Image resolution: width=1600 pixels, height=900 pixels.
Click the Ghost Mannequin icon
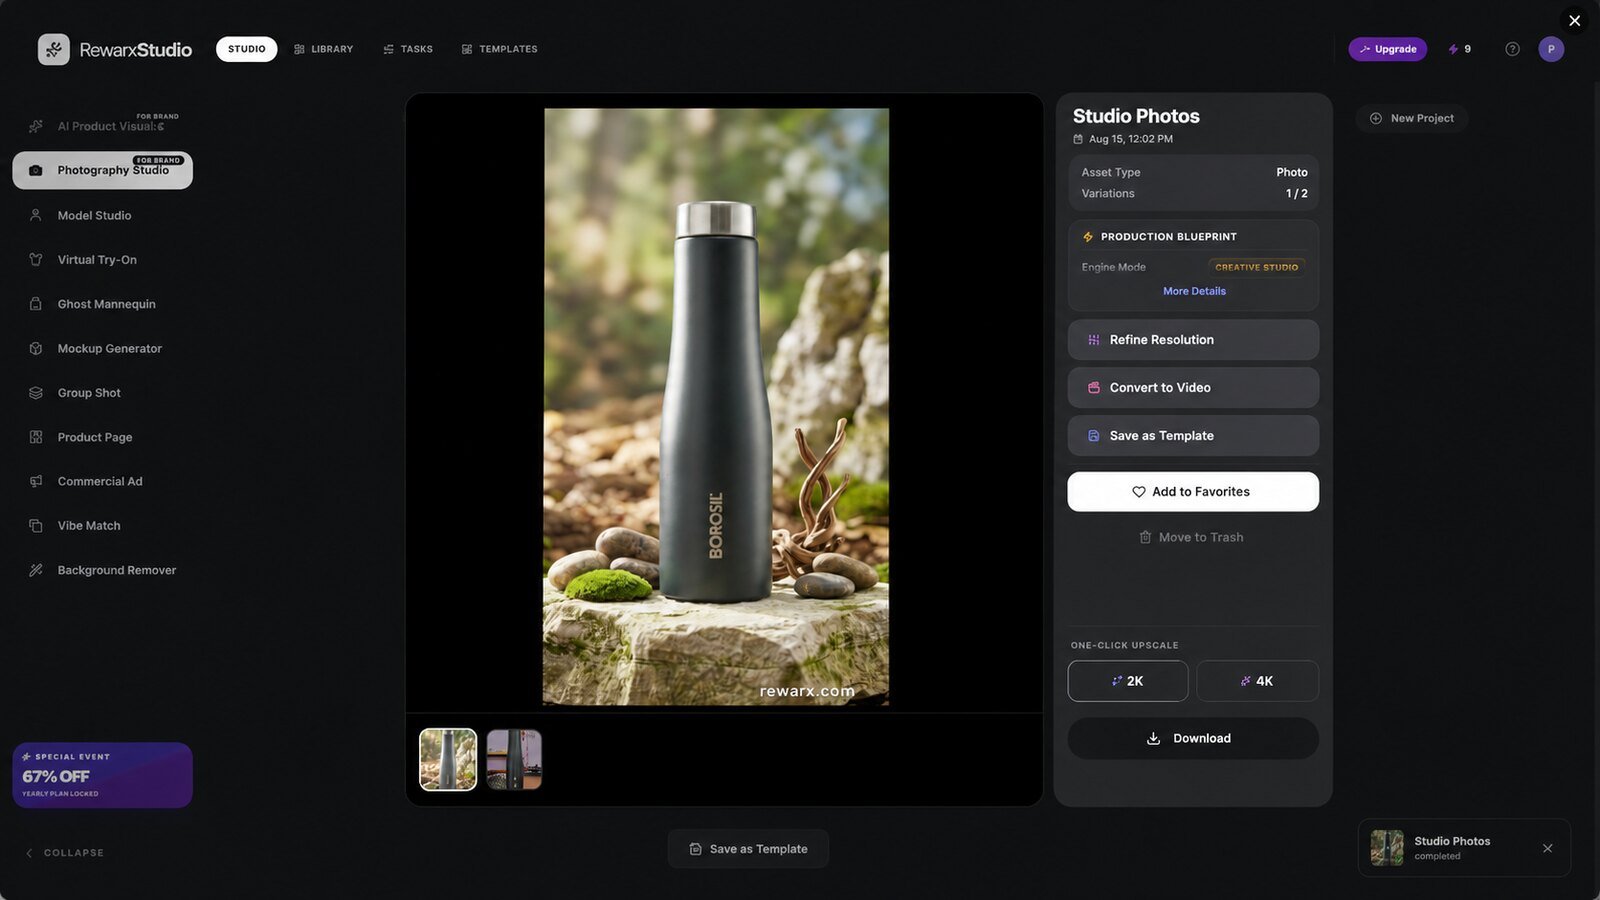(x=36, y=304)
